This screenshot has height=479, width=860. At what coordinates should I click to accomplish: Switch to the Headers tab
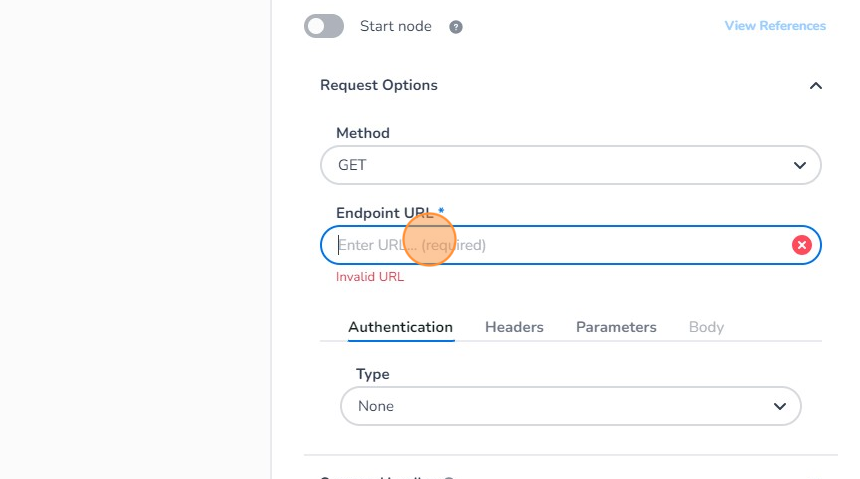514,327
